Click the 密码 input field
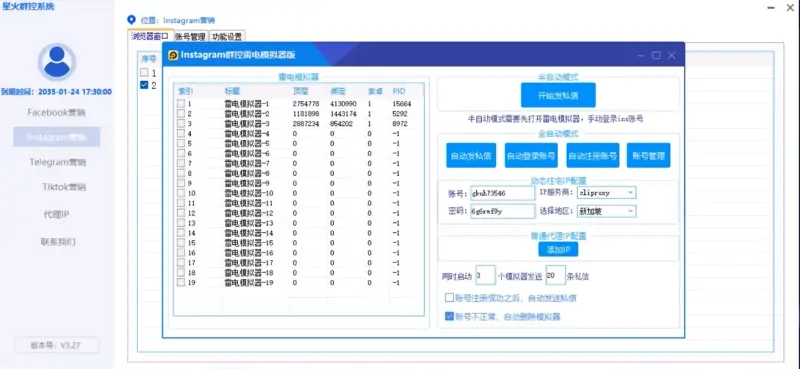800x369 pixels. pos(503,211)
